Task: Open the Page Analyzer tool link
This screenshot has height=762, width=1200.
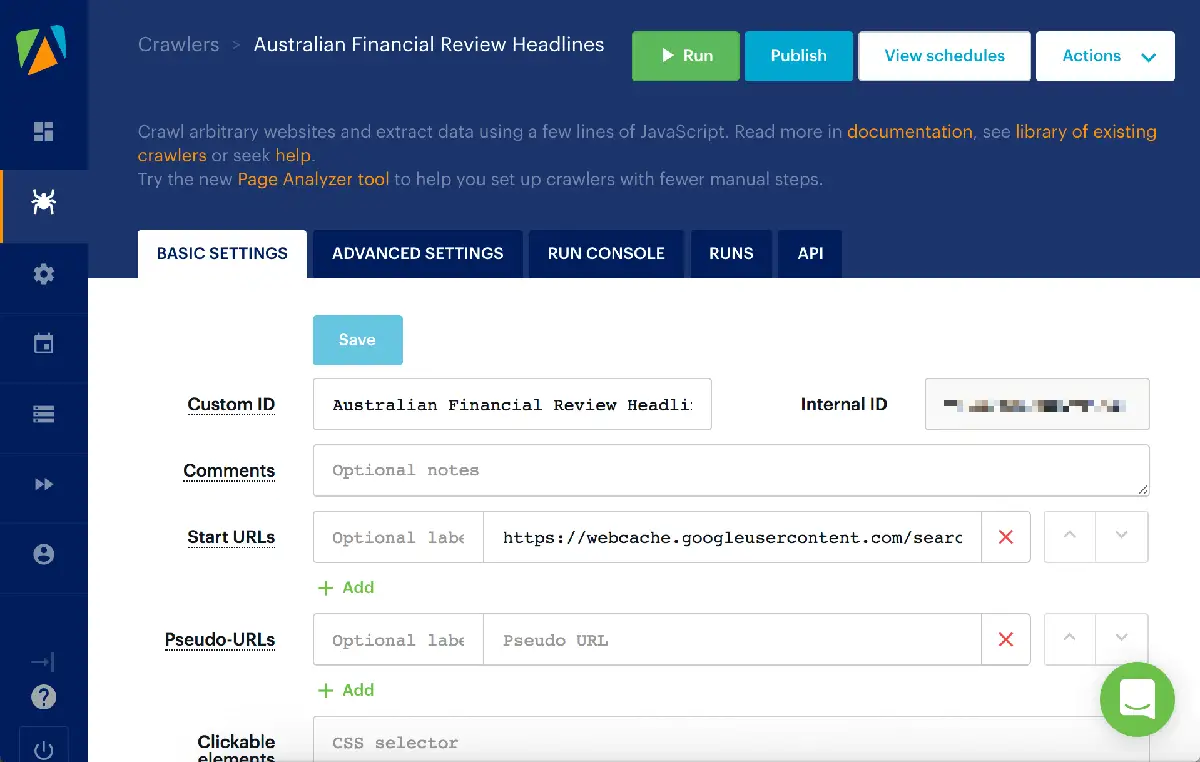Action: coord(313,180)
